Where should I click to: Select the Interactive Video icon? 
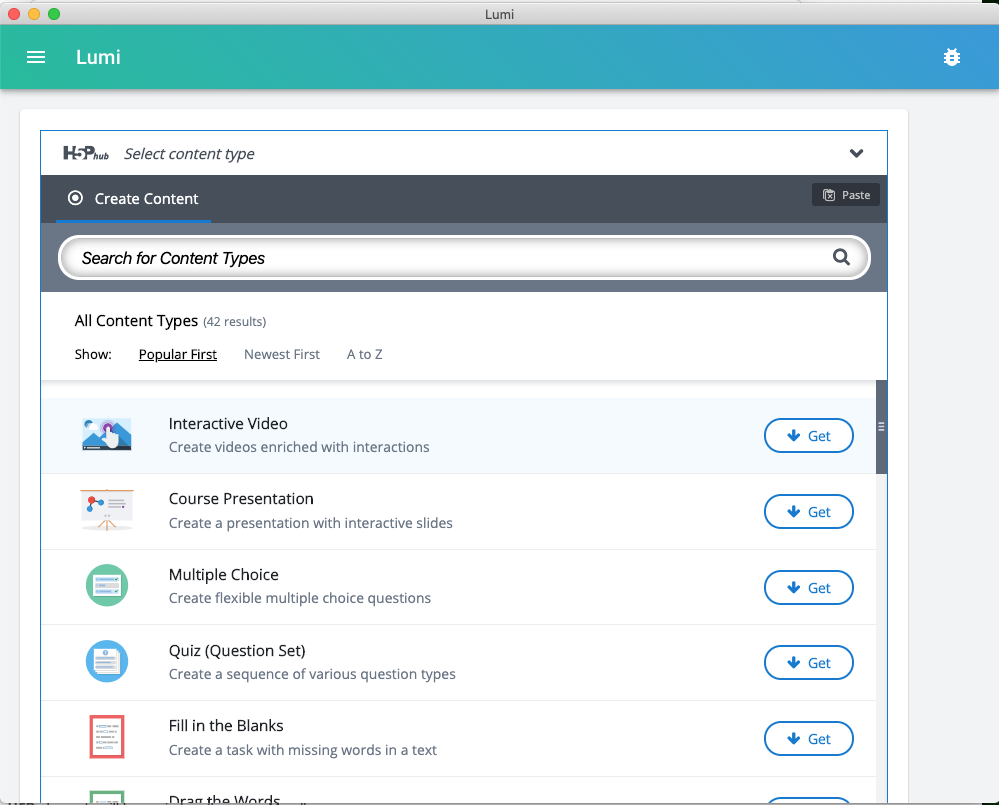107,434
